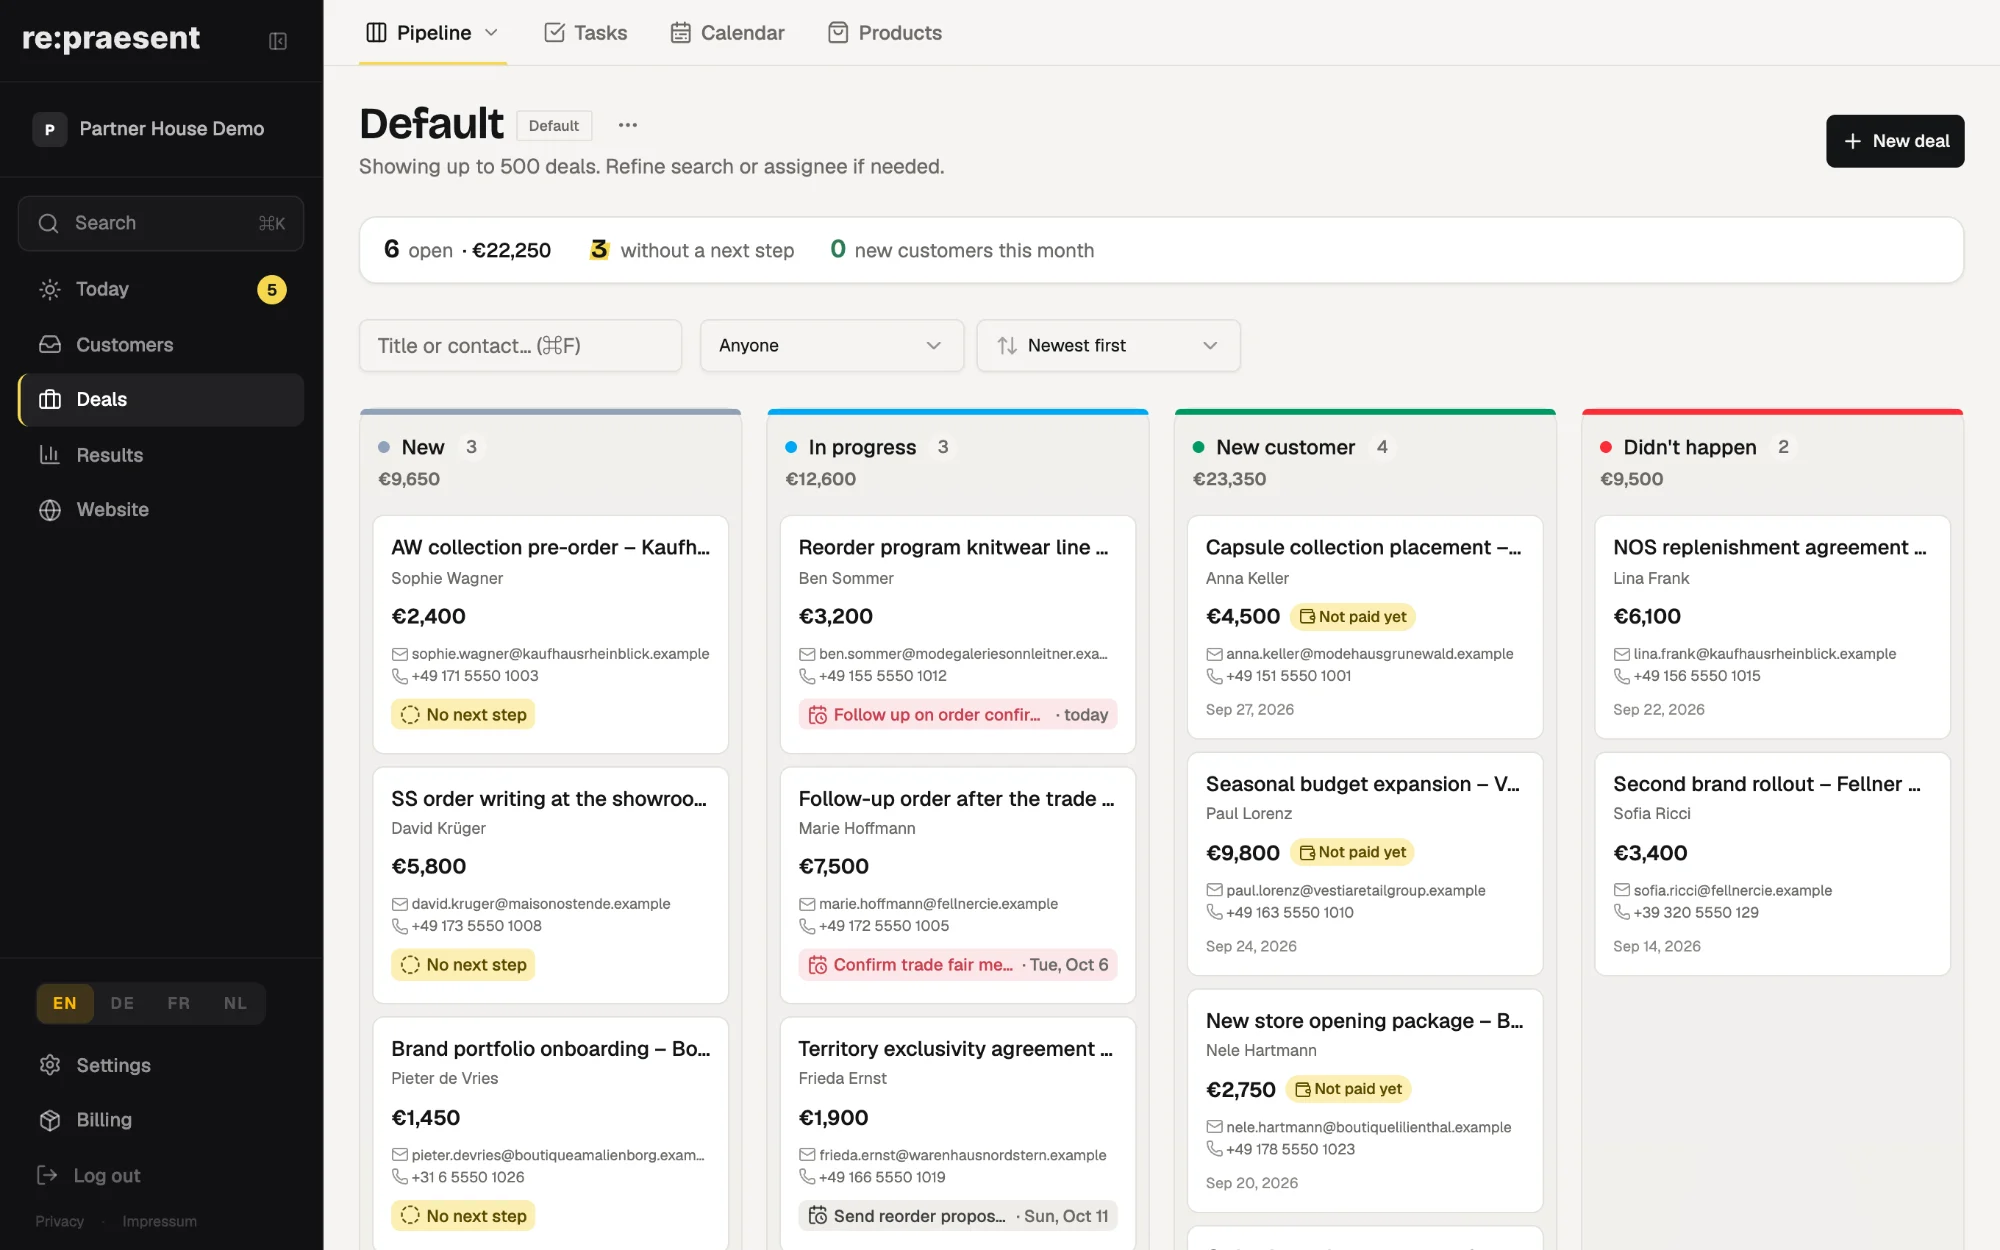Click the Confirm trade fair task on Marie Hoffmann
This screenshot has width=2000, height=1250.
[958, 965]
